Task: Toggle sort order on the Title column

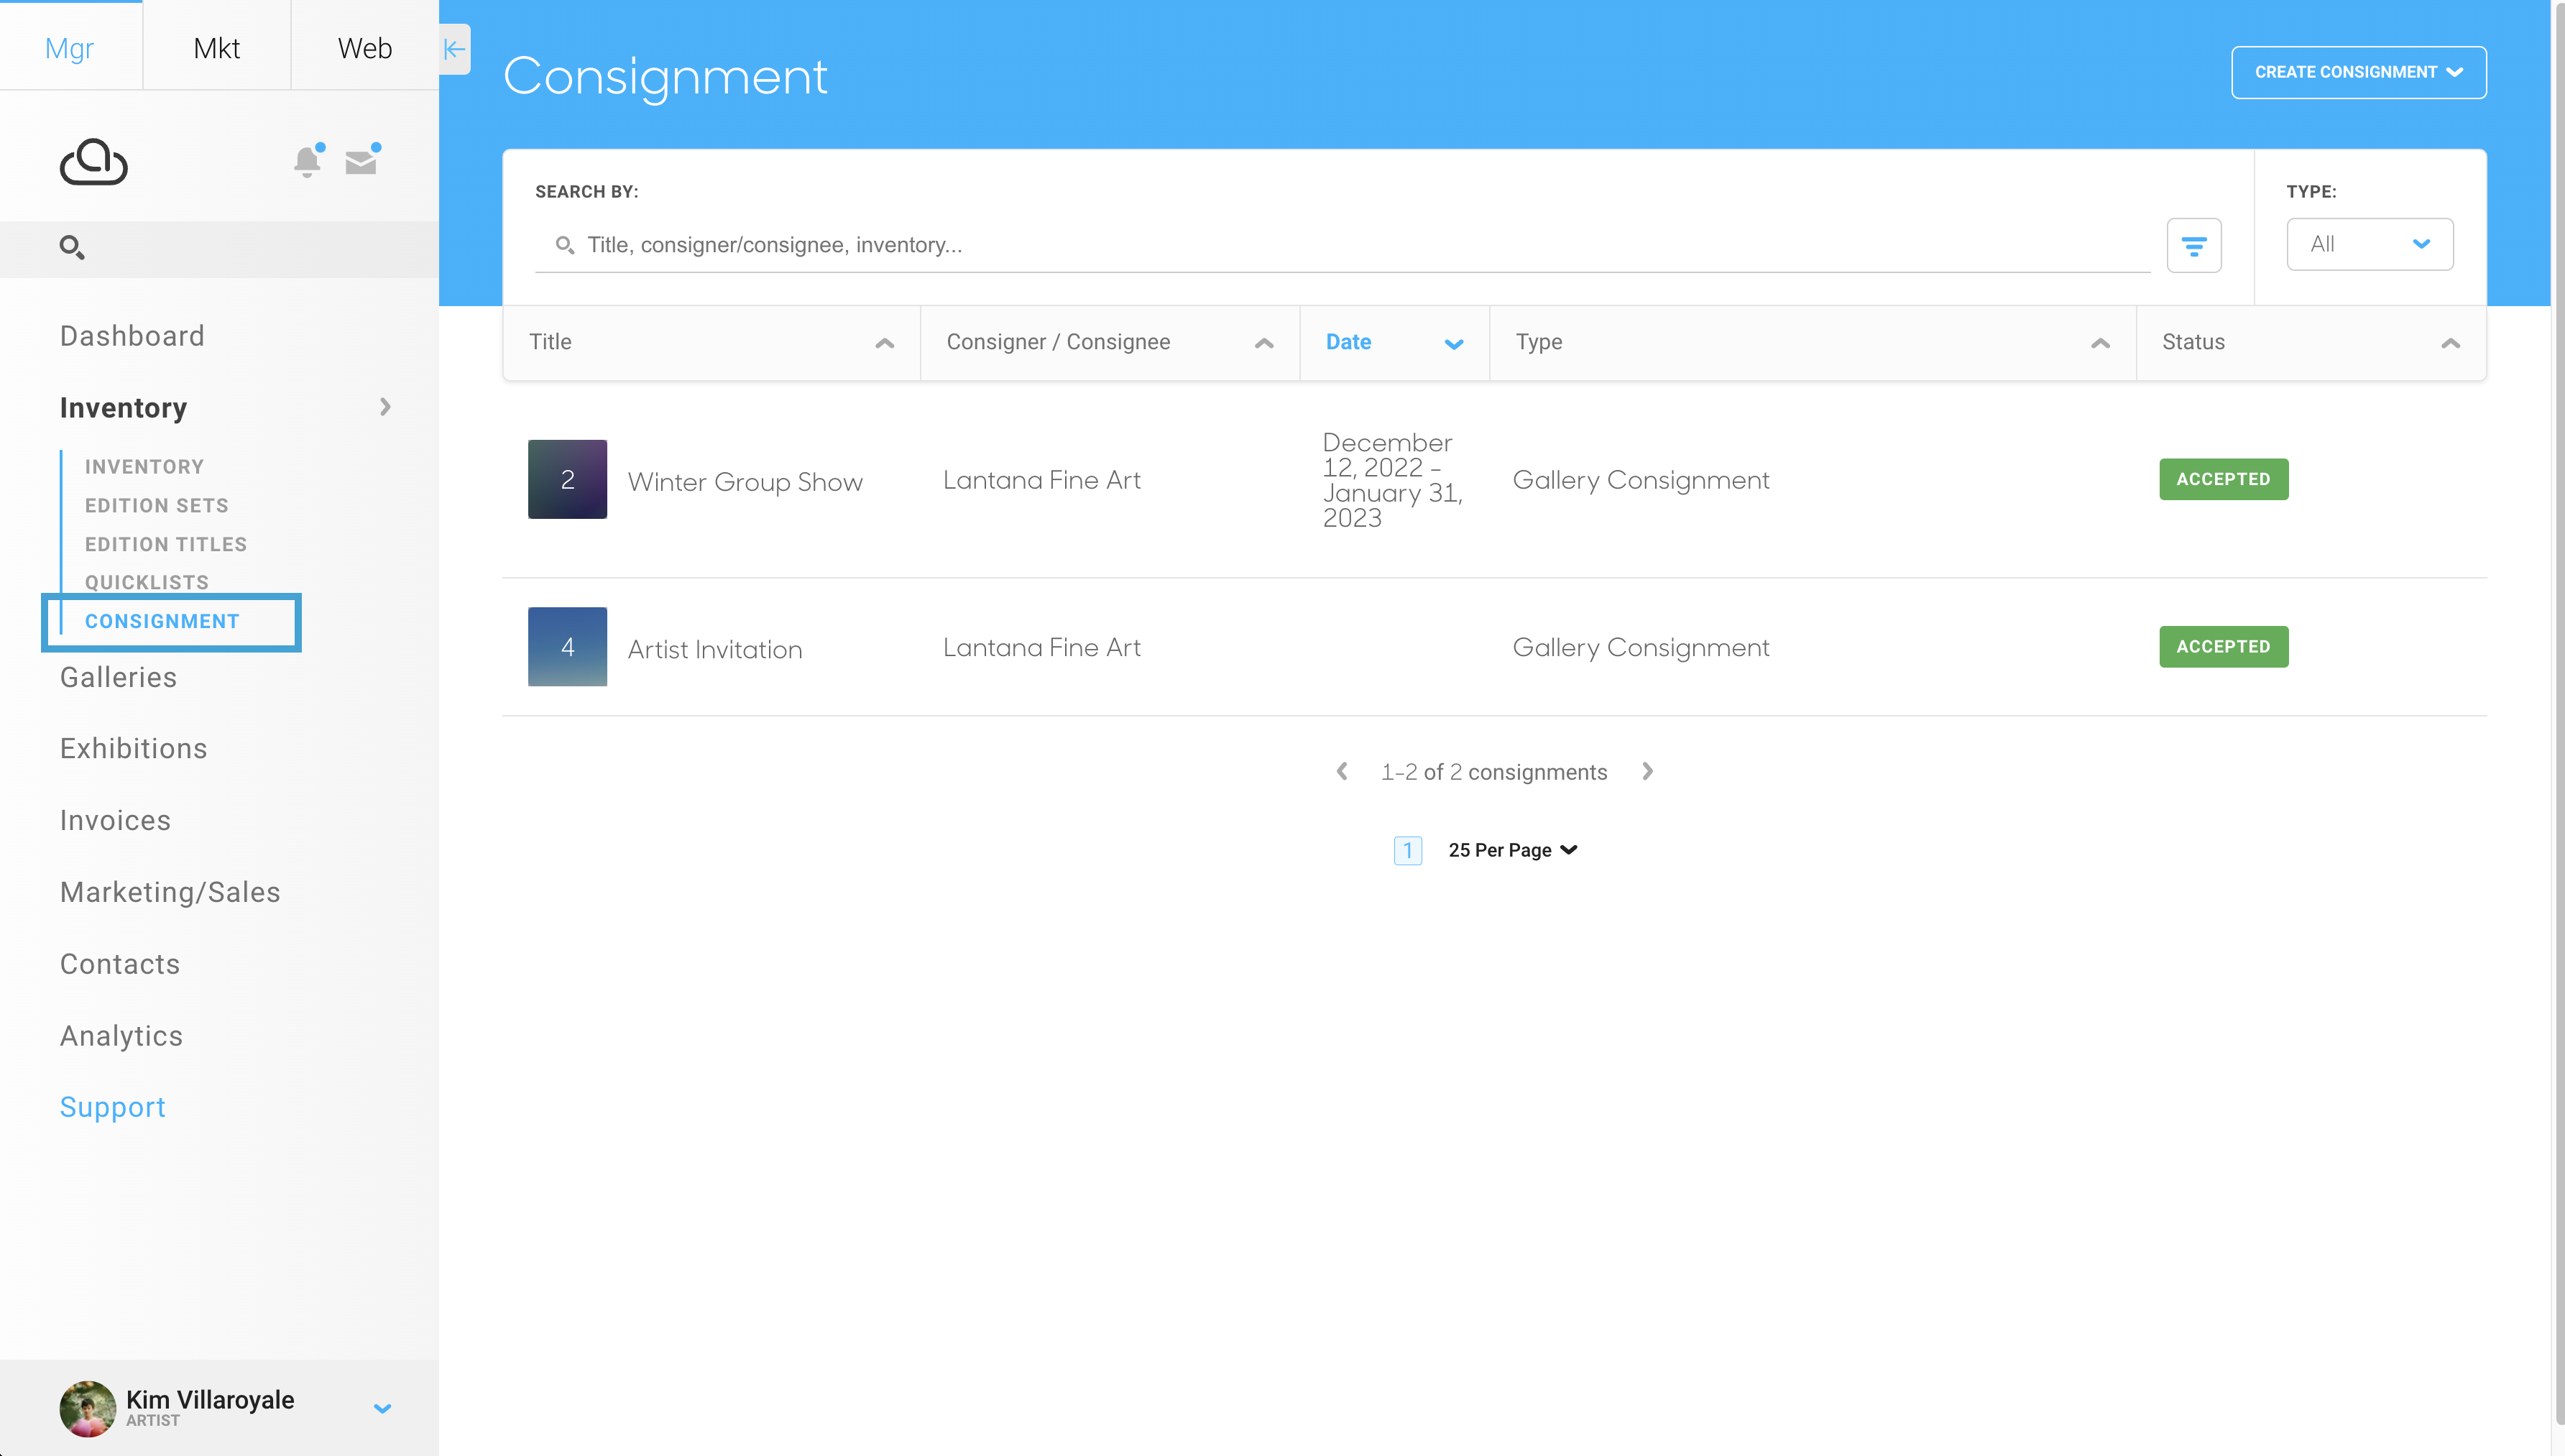Action: tap(884, 343)
